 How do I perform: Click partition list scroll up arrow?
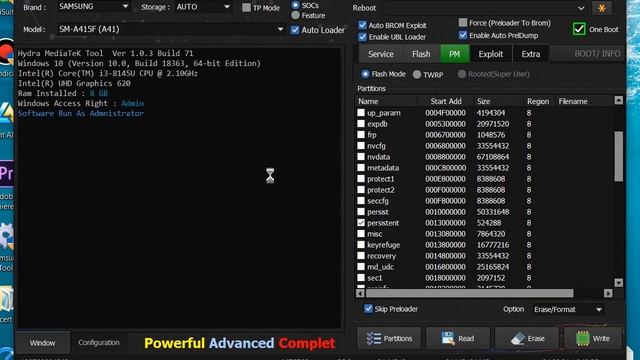pos(618,100)
